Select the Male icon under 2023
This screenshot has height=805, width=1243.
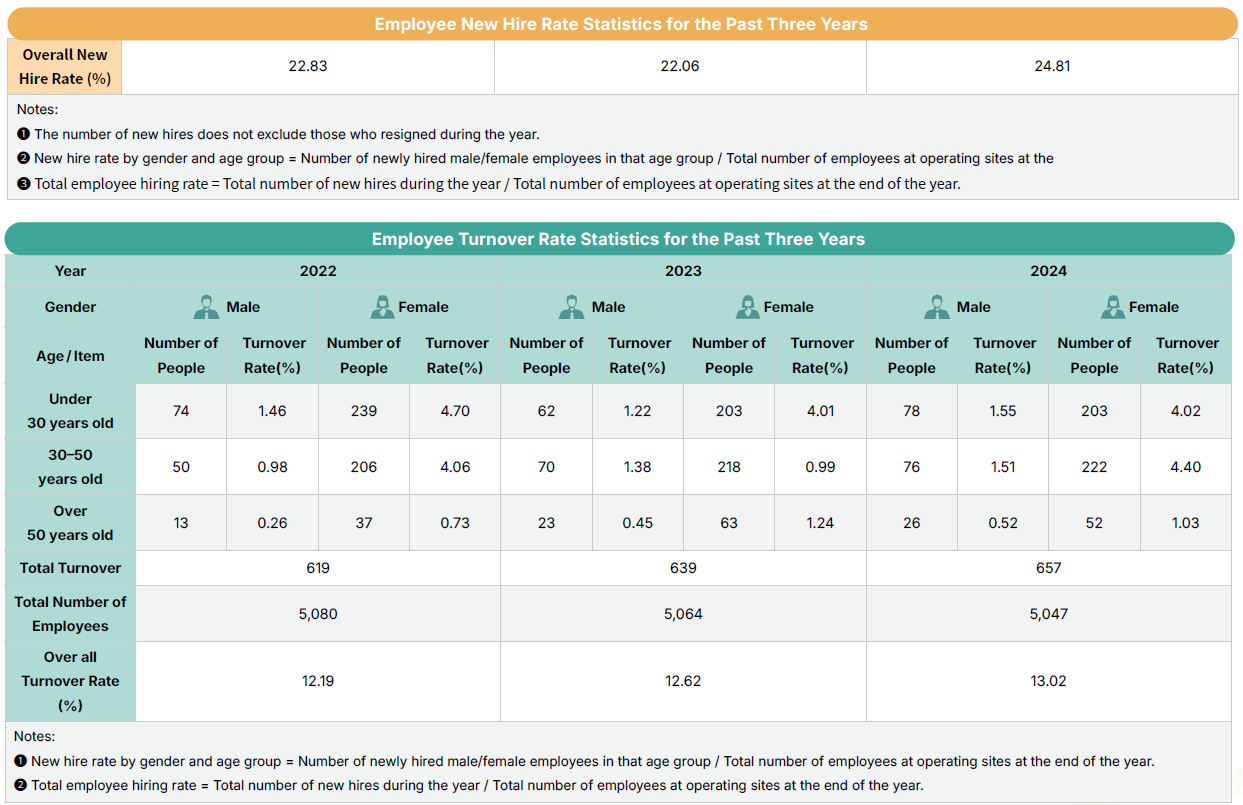pyautogui.click(x=571, y=307)
